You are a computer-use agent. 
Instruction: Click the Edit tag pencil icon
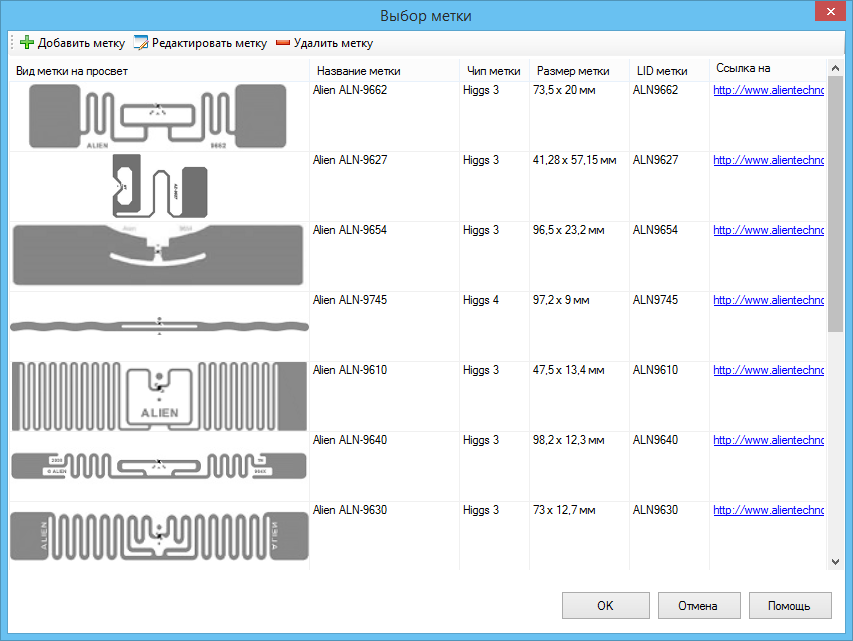[140, 42]
